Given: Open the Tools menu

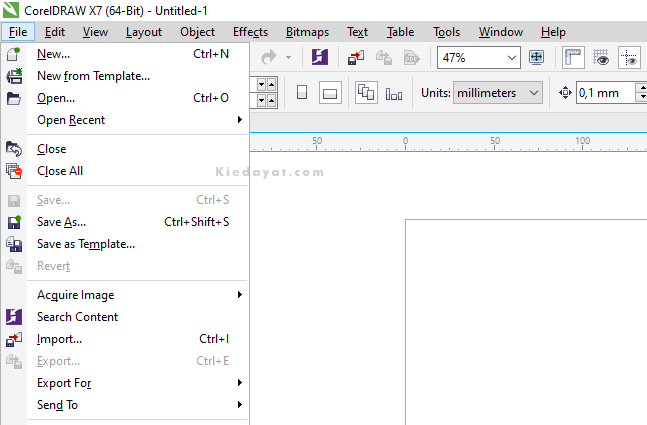Looking at the screenshot, I should [446, 32].
